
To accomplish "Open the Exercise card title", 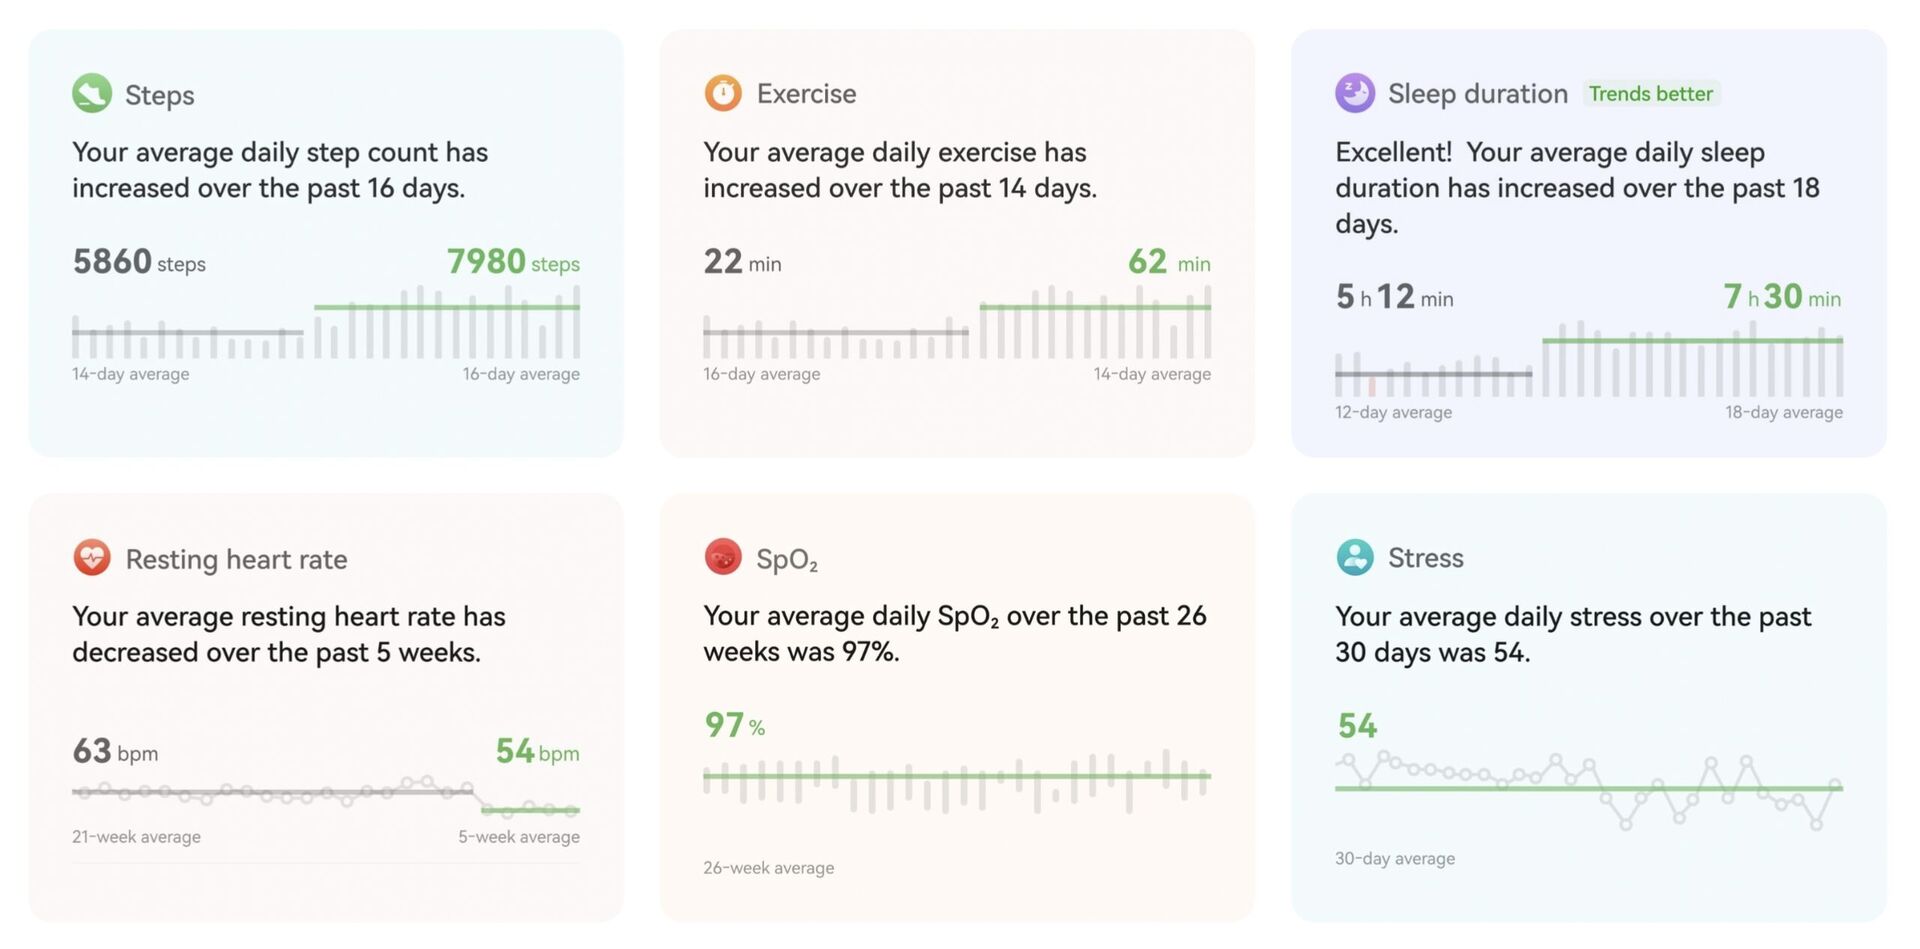I will [x=806, y=94].
